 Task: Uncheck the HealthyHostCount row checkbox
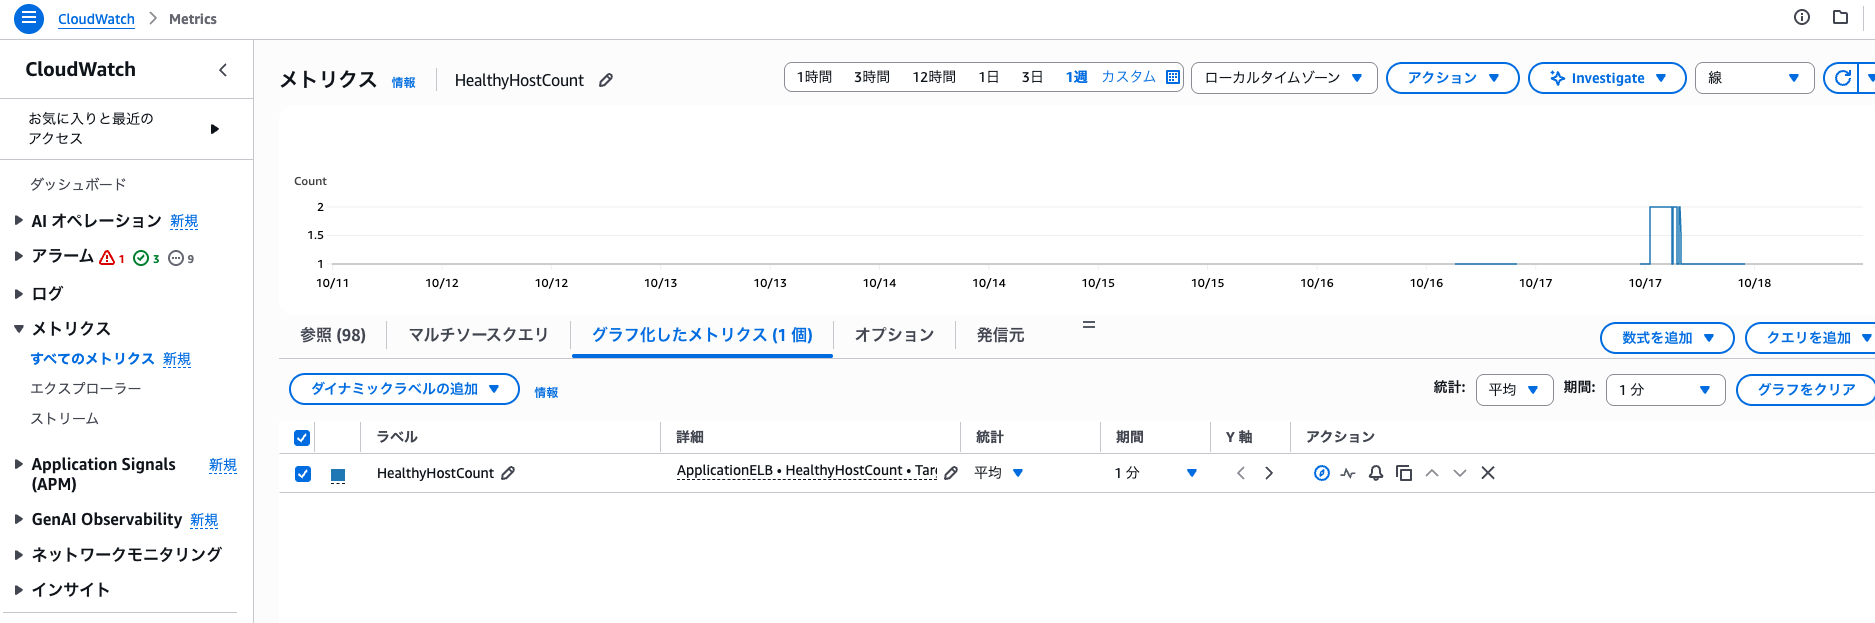coord(303,474)
